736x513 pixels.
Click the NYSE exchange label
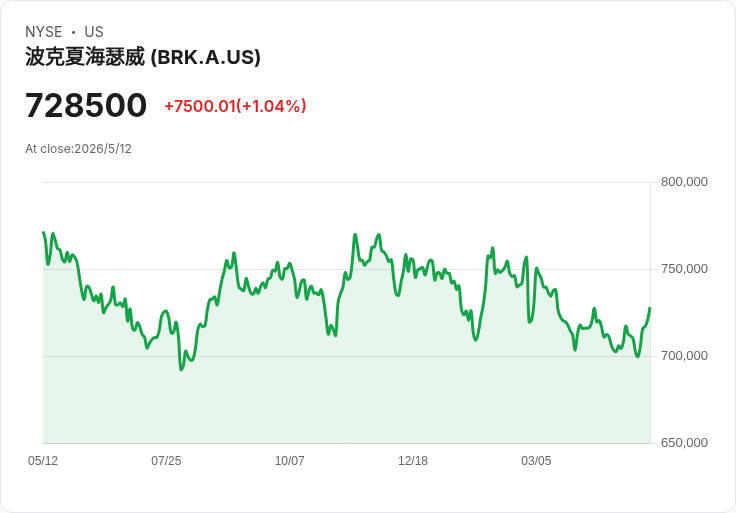(x=44, y=32)
